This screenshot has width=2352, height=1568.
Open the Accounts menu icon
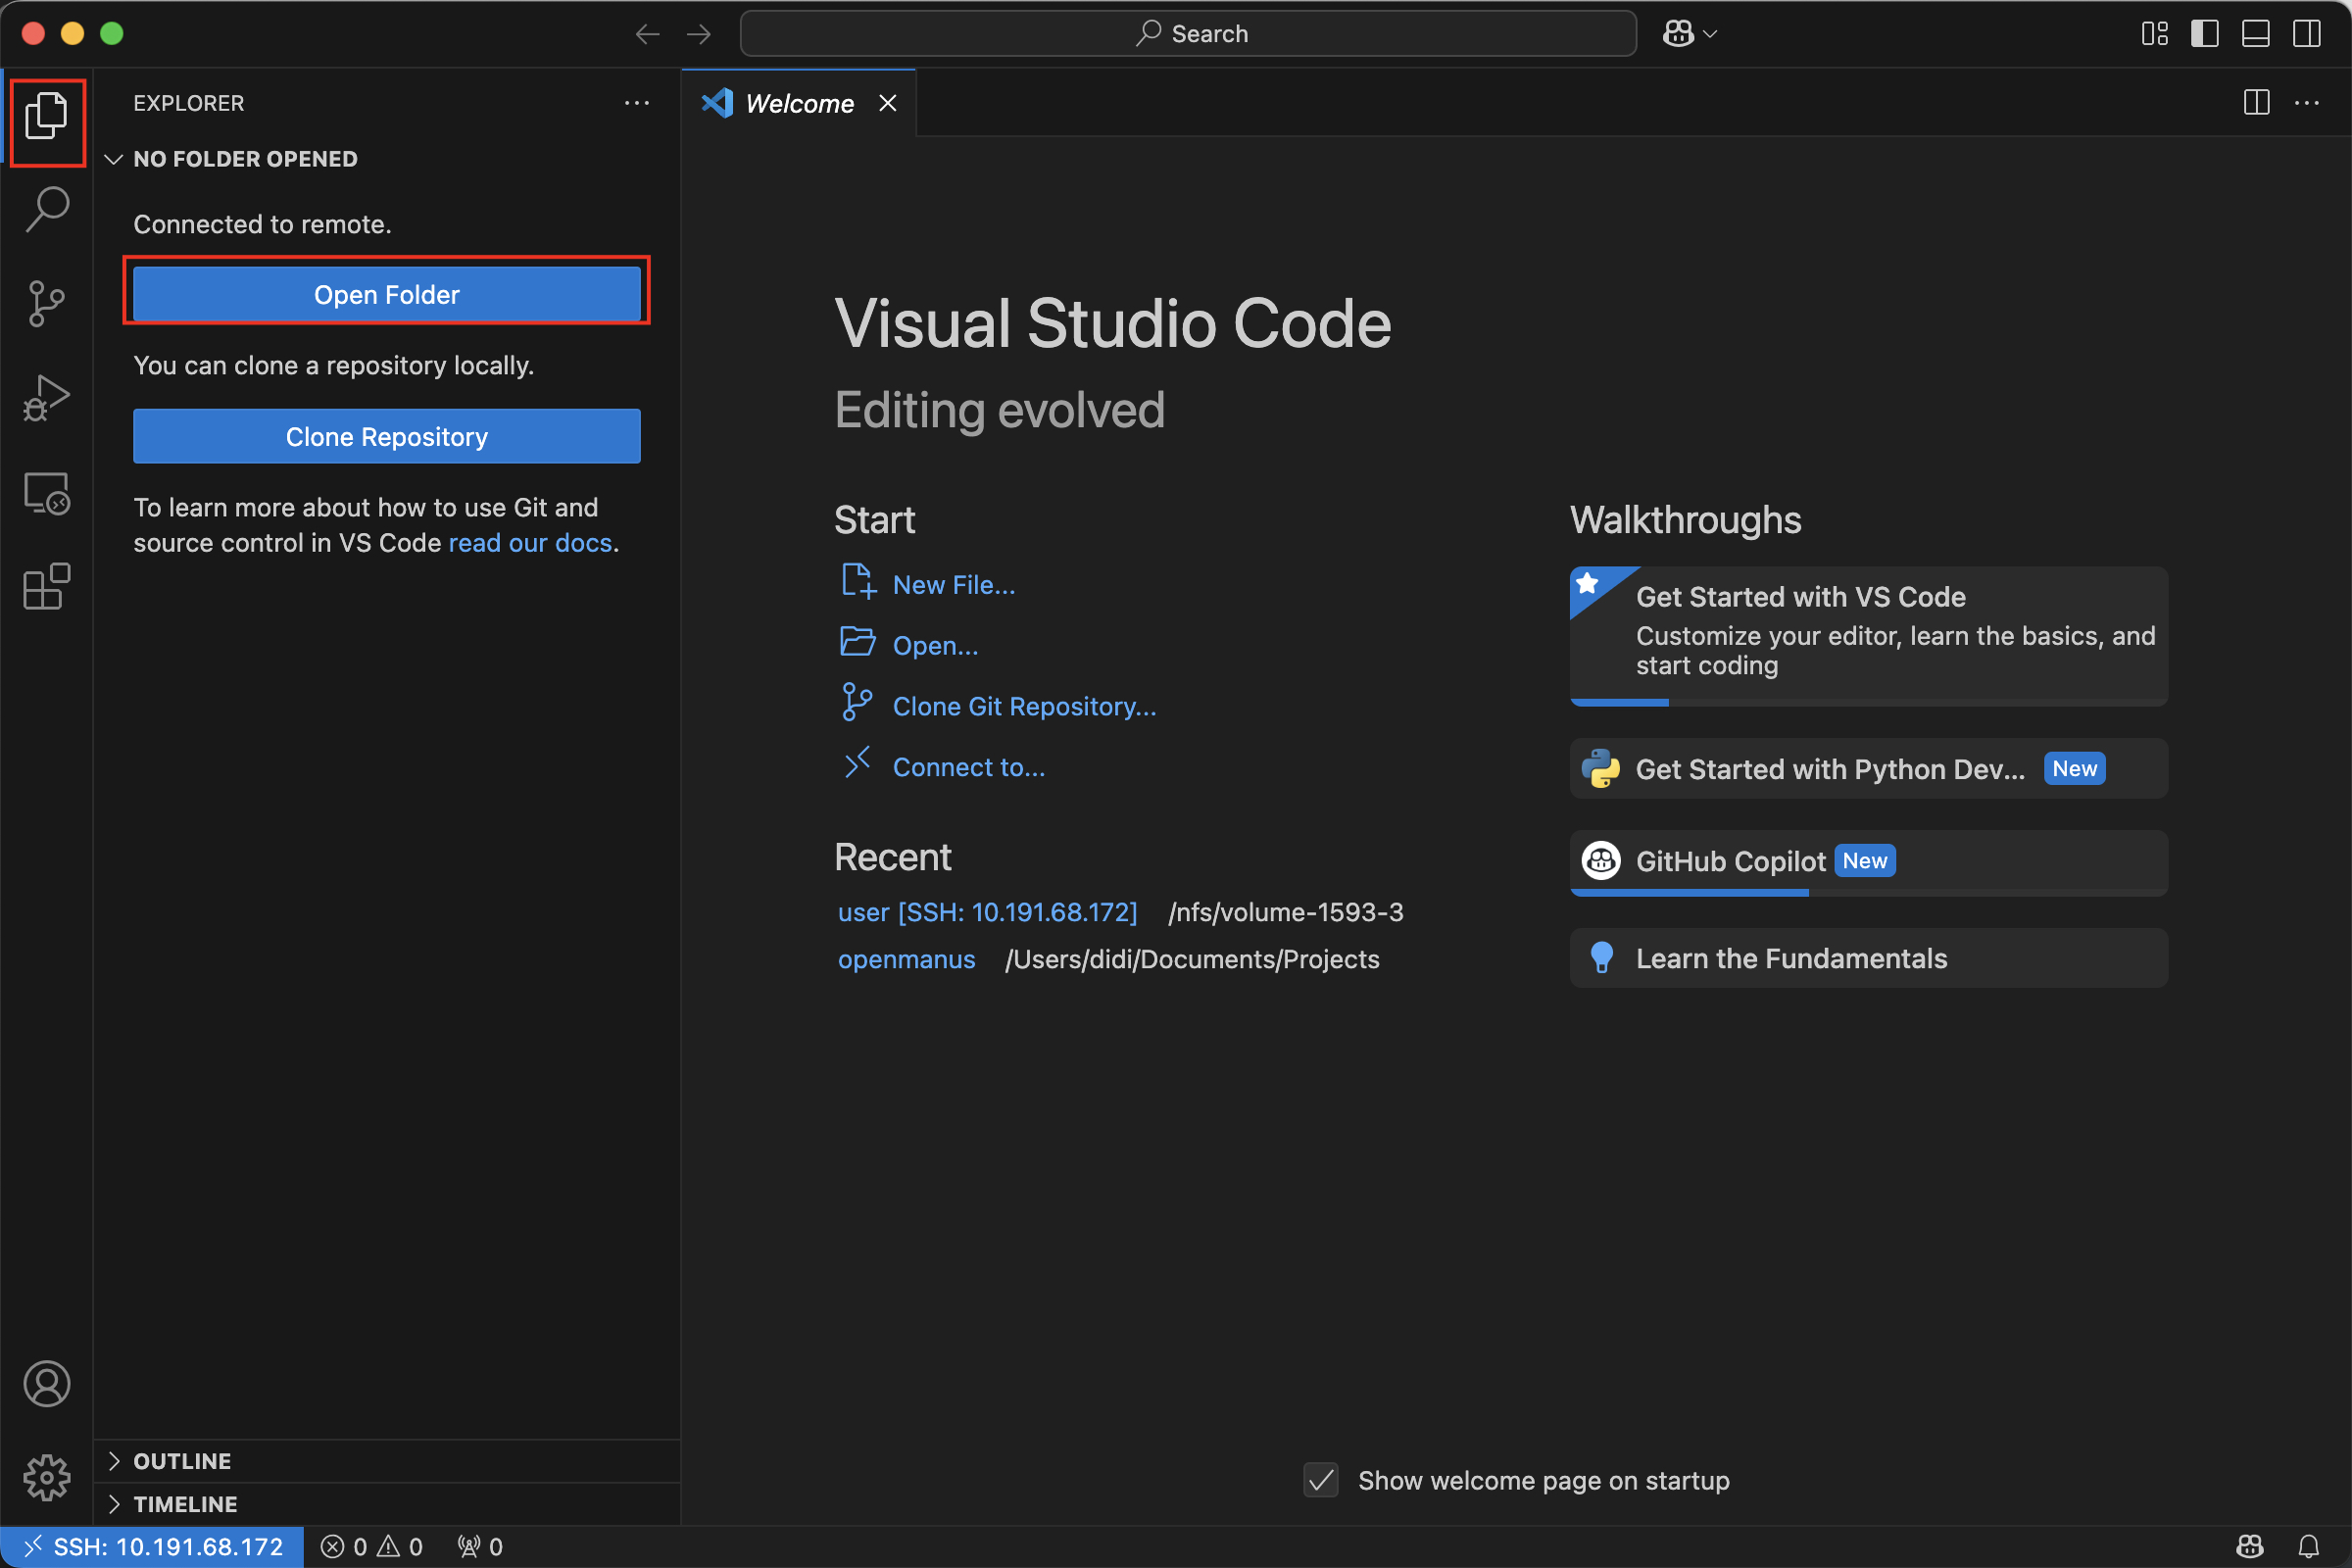pos(46,1384)
